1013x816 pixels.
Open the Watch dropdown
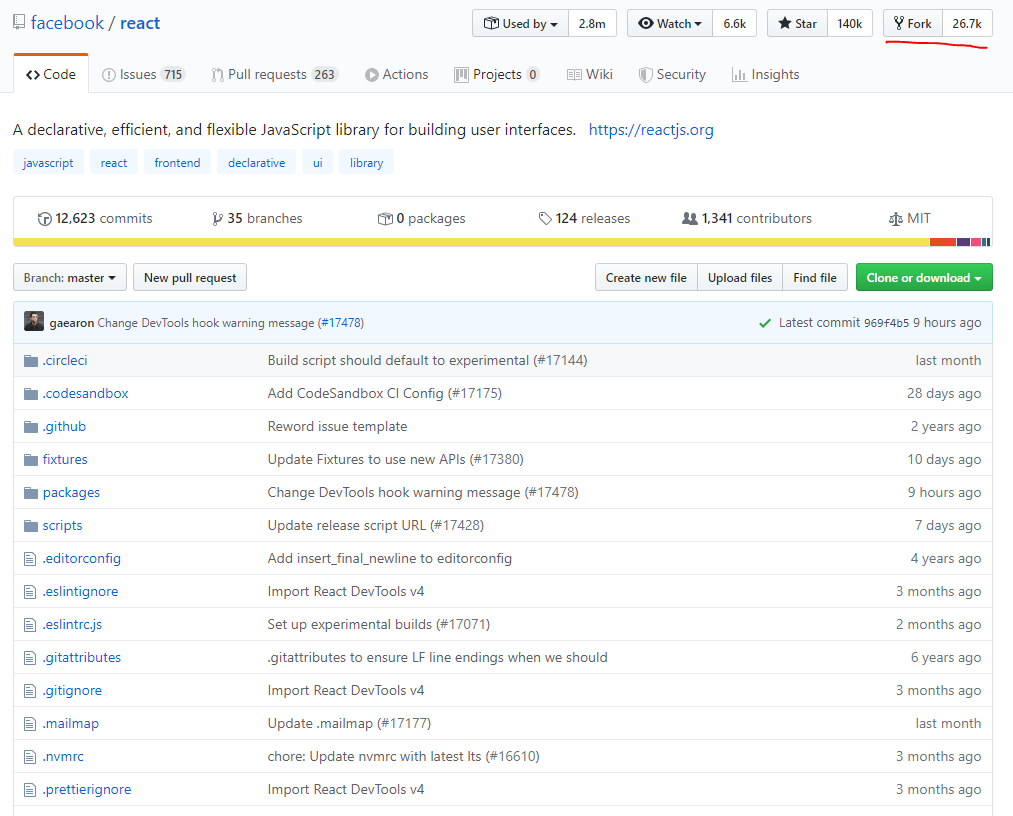(x=670, y=23)
